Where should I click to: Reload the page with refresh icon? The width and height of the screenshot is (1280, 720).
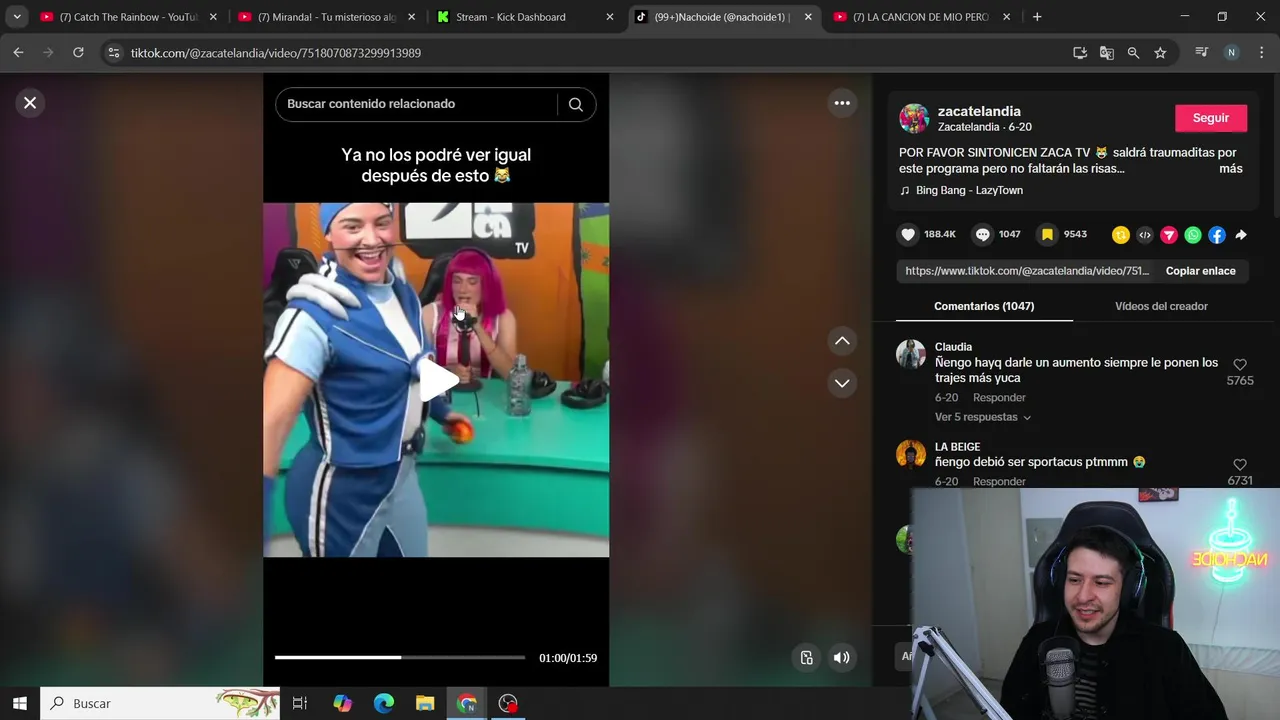coord(78,53)
